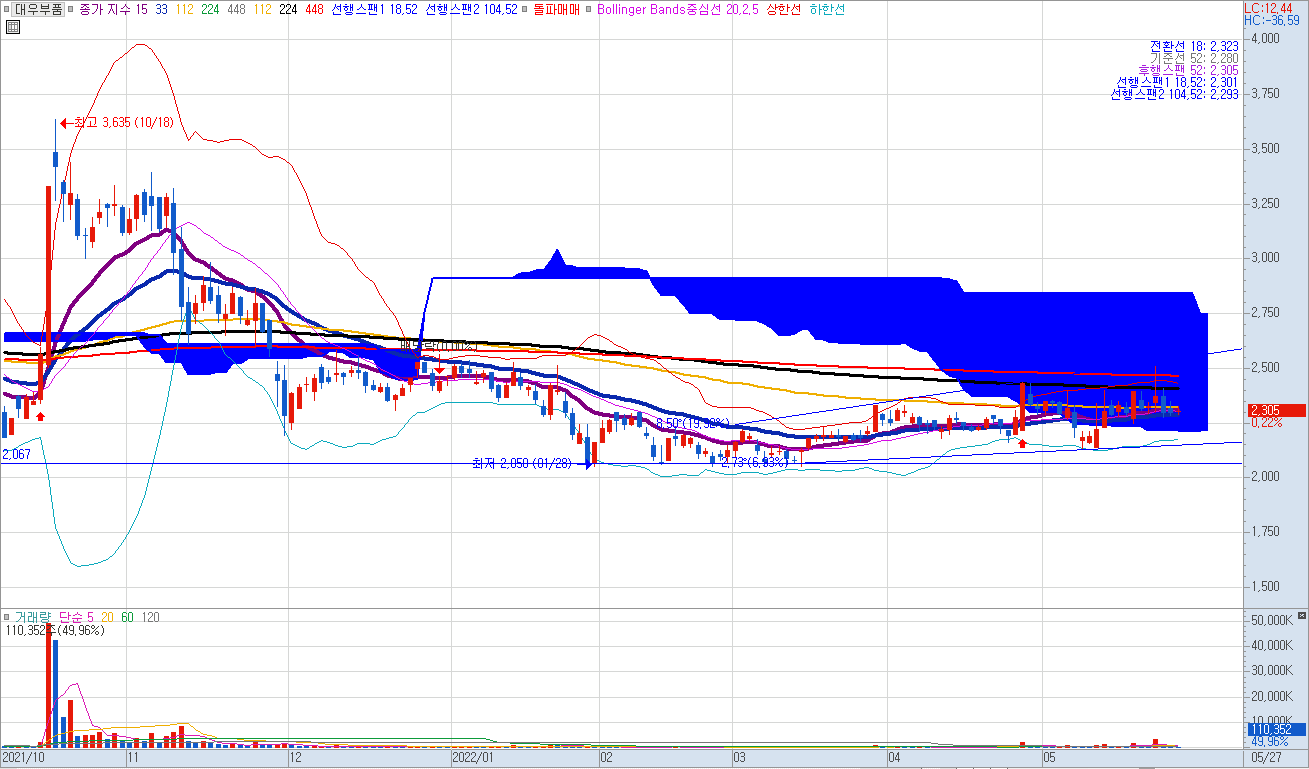The height and width of the screenshot is (769, 1309).
Task: Toggle the square marker before 거래량
Action: click(7, 617)
